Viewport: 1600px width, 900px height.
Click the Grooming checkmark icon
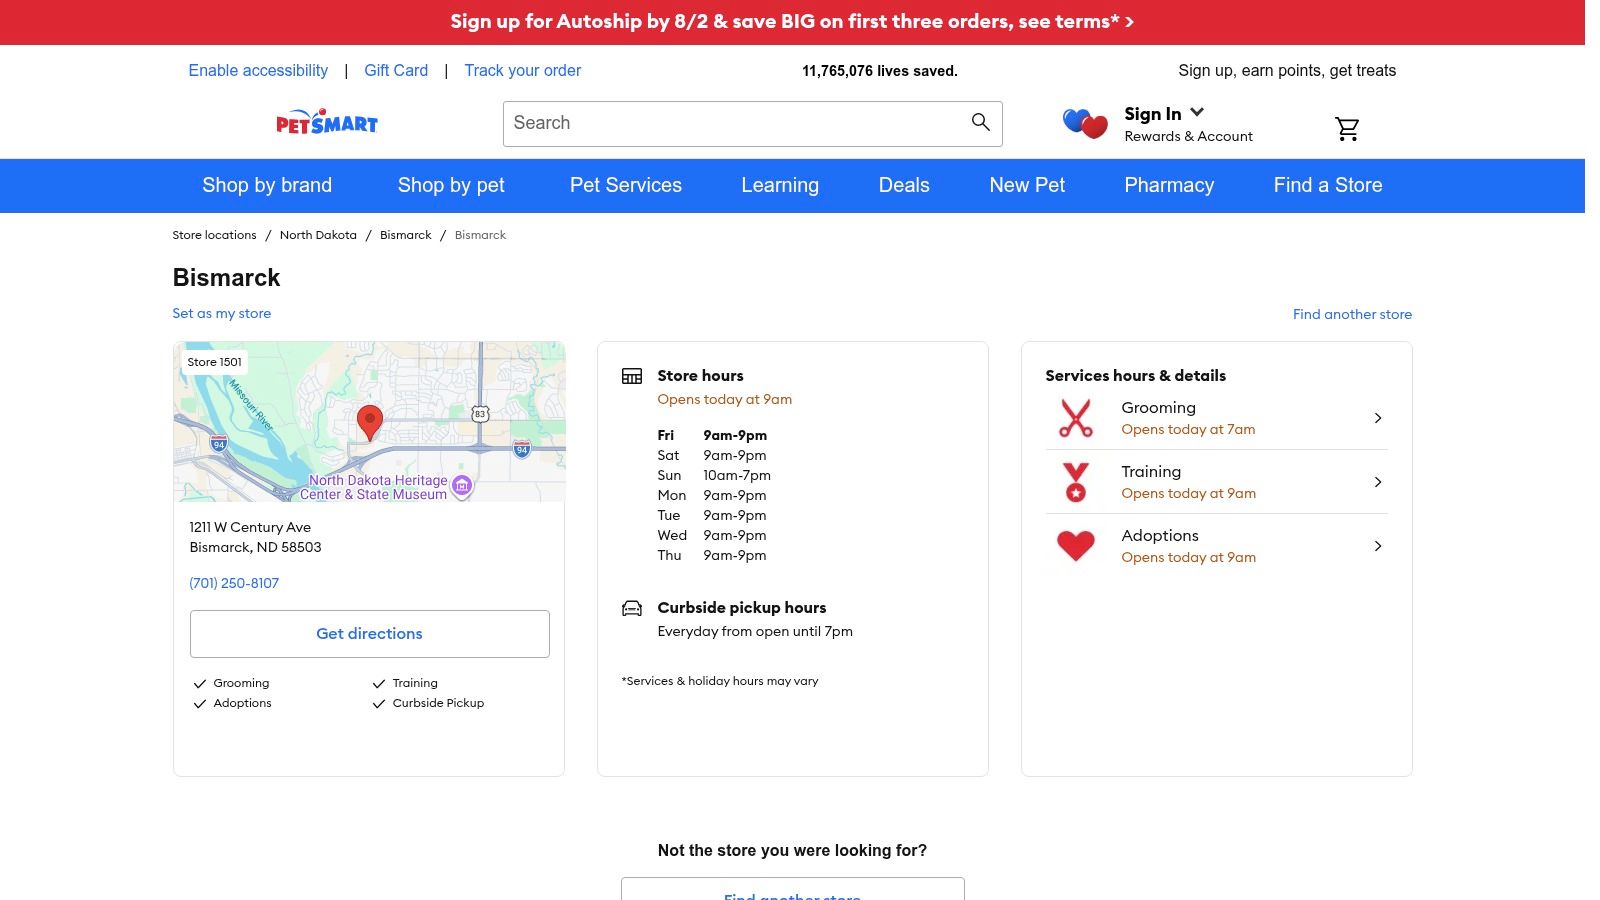[x=199, y=684]
